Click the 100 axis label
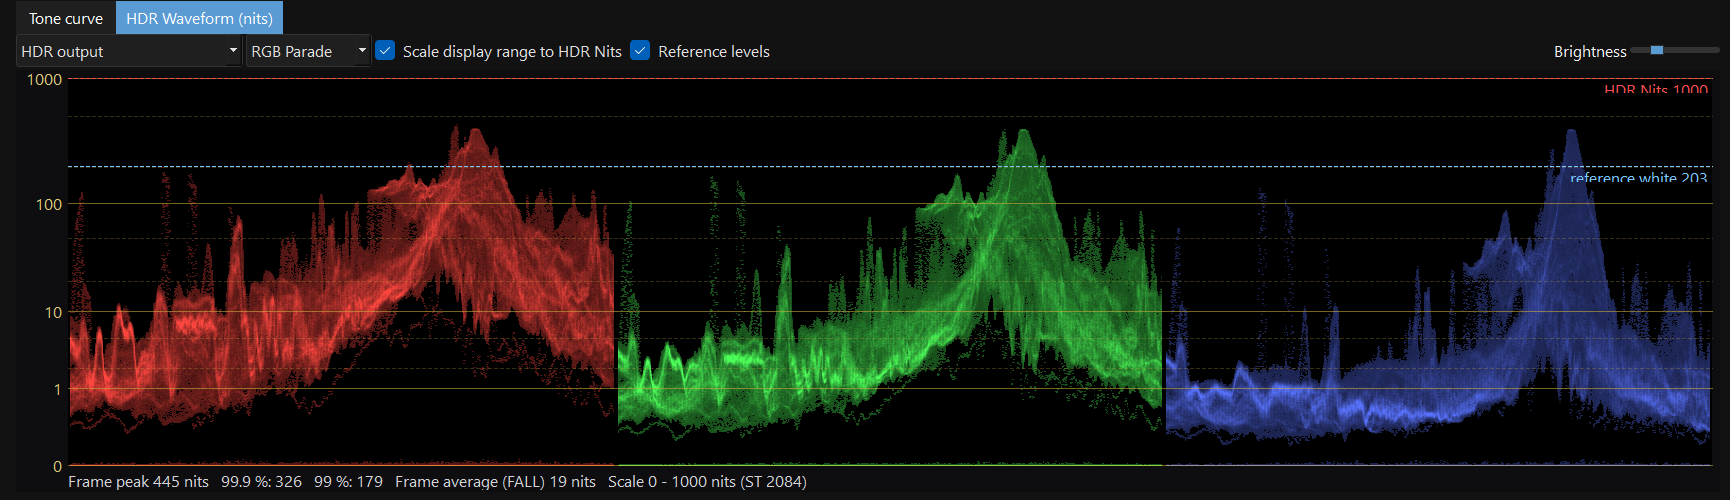 (49, 205)
